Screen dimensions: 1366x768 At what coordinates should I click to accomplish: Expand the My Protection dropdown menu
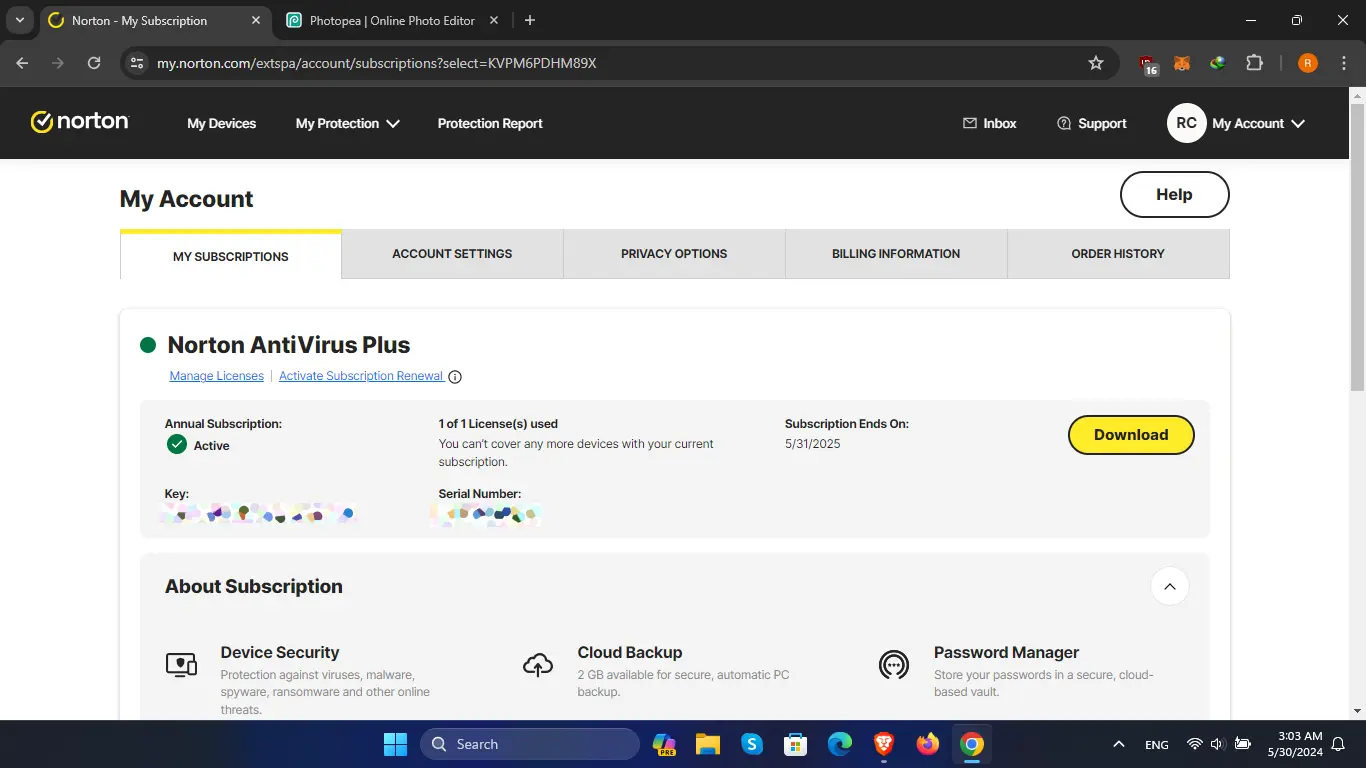347,123
